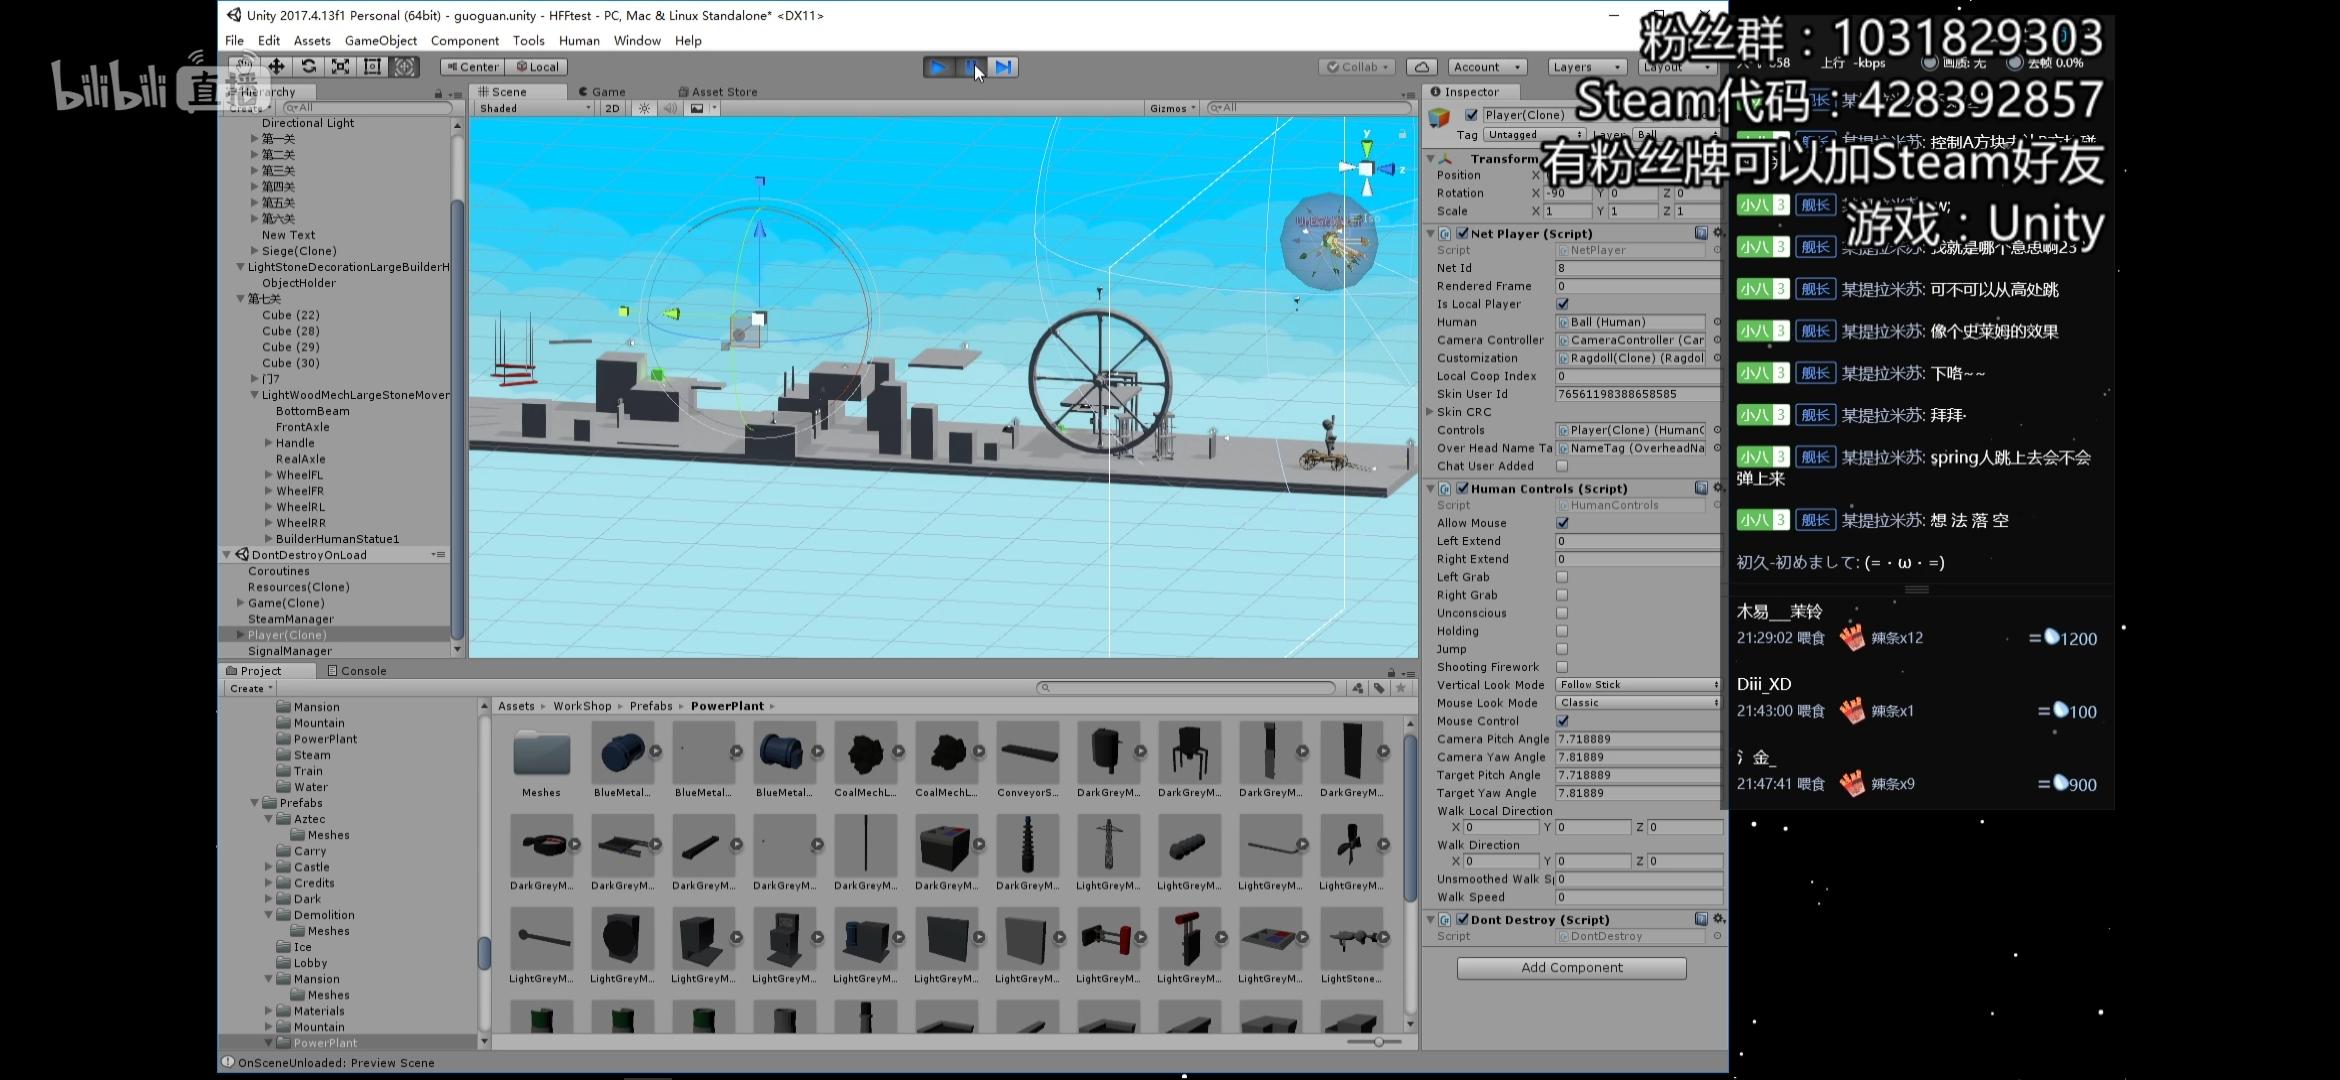Open the Human menu
Screen dimensions: 2340x1080
[x=579, y=41]
